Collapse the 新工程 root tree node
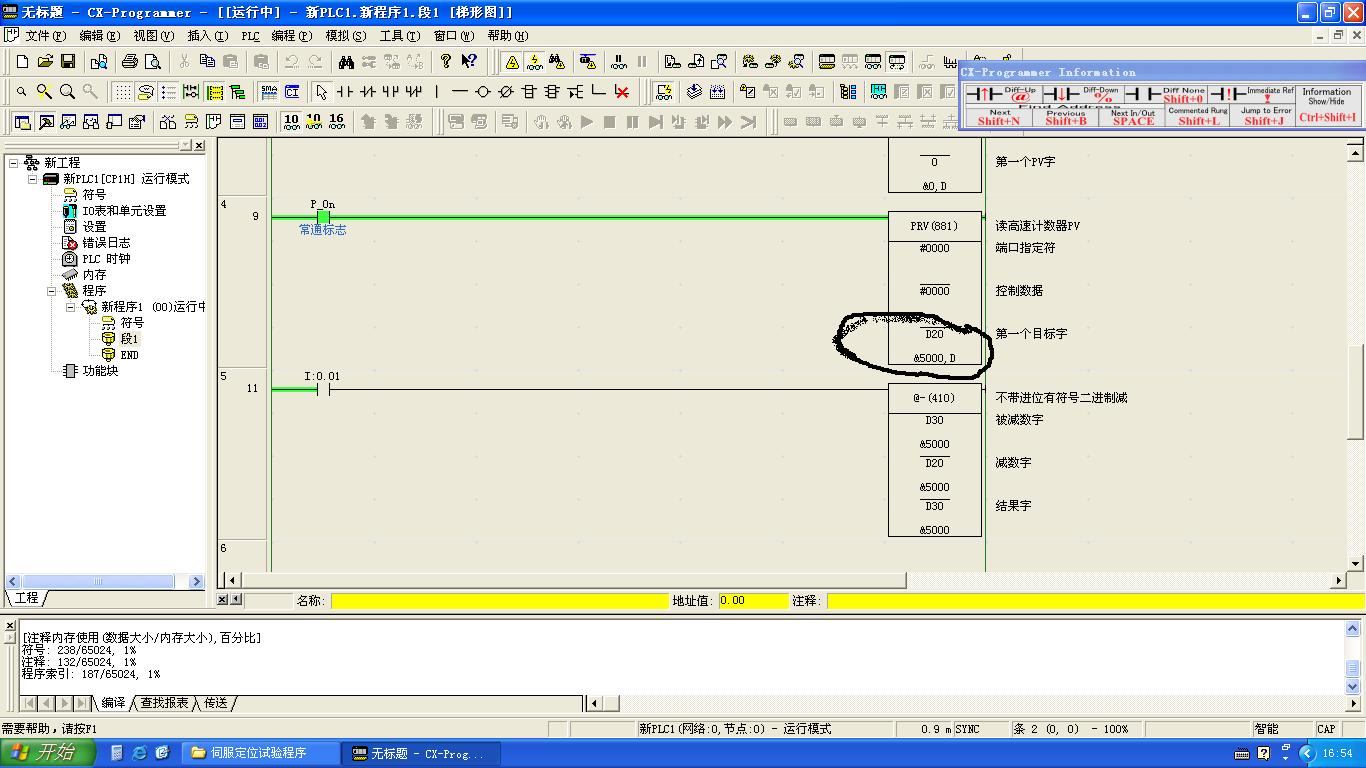The height and width of the screenshot is (768, 1366). pyautogui.click(x=14, y=163)
